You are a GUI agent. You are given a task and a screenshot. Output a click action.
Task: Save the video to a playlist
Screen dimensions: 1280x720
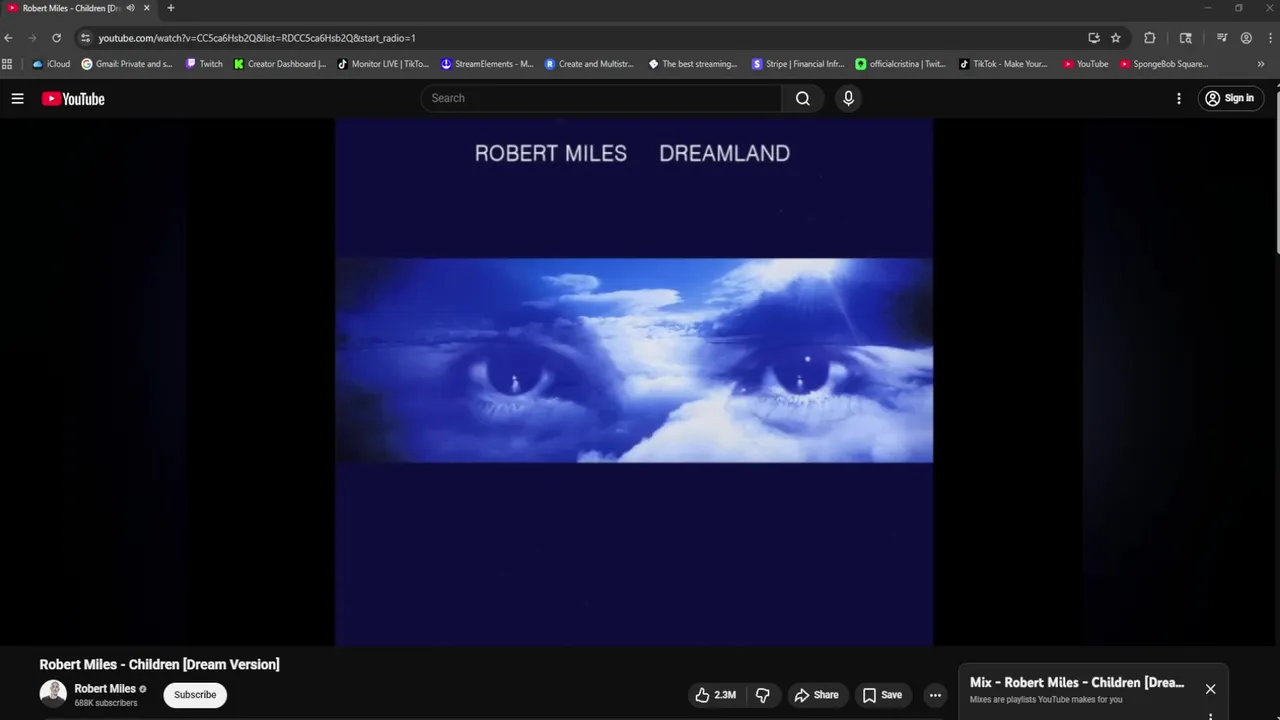point(882,695)
